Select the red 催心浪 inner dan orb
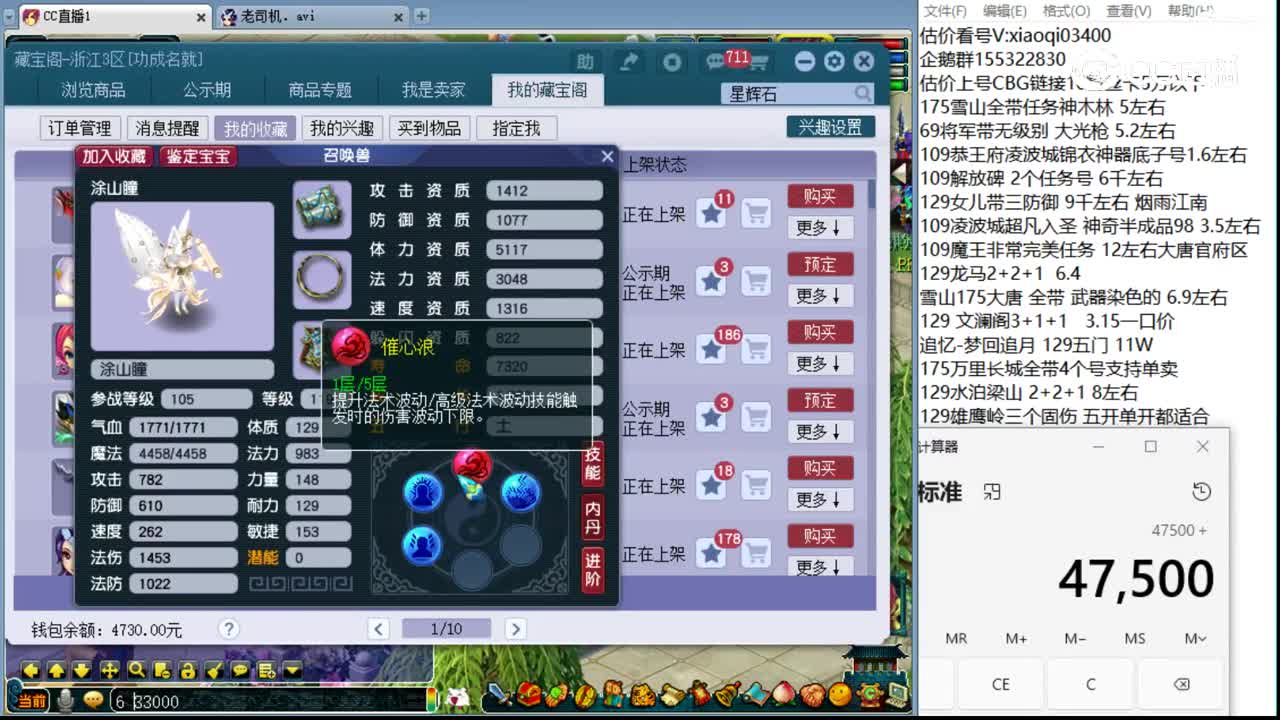1280x720 pixels. pos(472,463)
